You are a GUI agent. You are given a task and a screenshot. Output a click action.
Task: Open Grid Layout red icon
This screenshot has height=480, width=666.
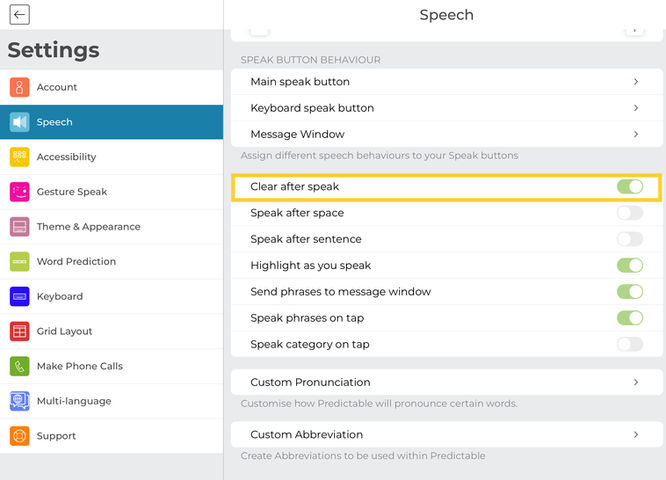click(20, 331)
